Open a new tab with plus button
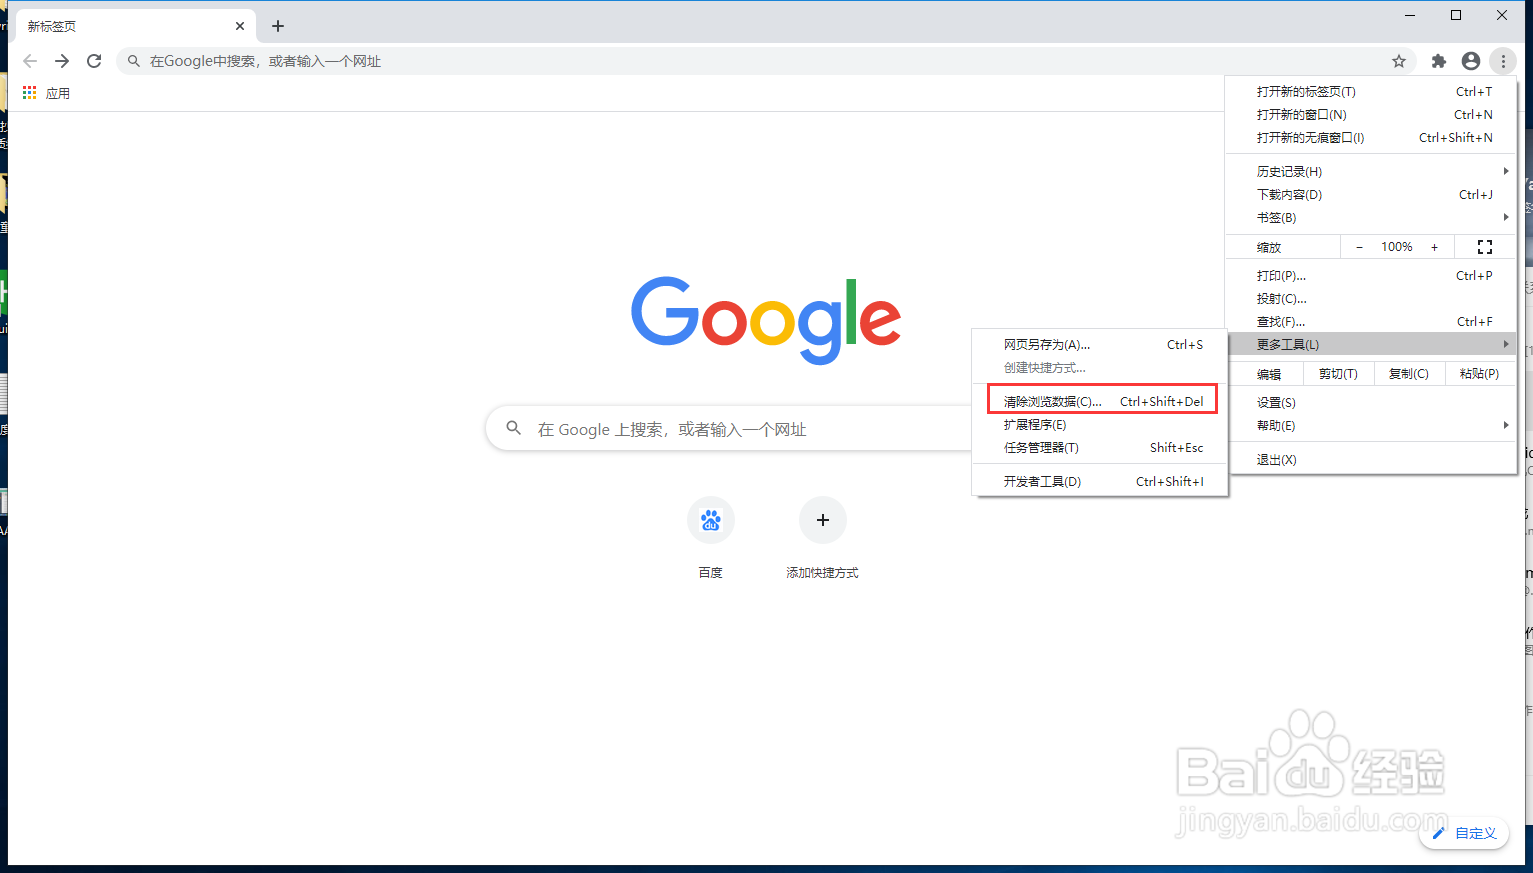Viewport: 1533px width, 873px height. point(278,26)
